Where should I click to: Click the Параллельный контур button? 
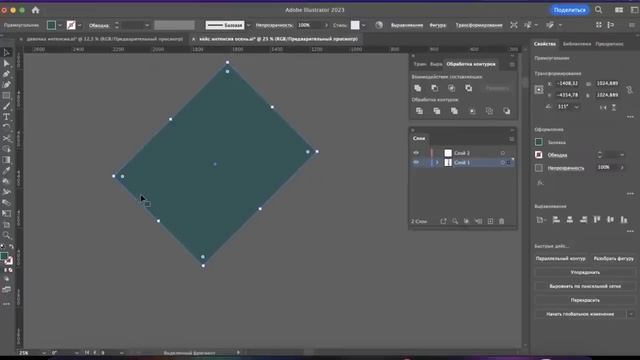click(560, 258)
